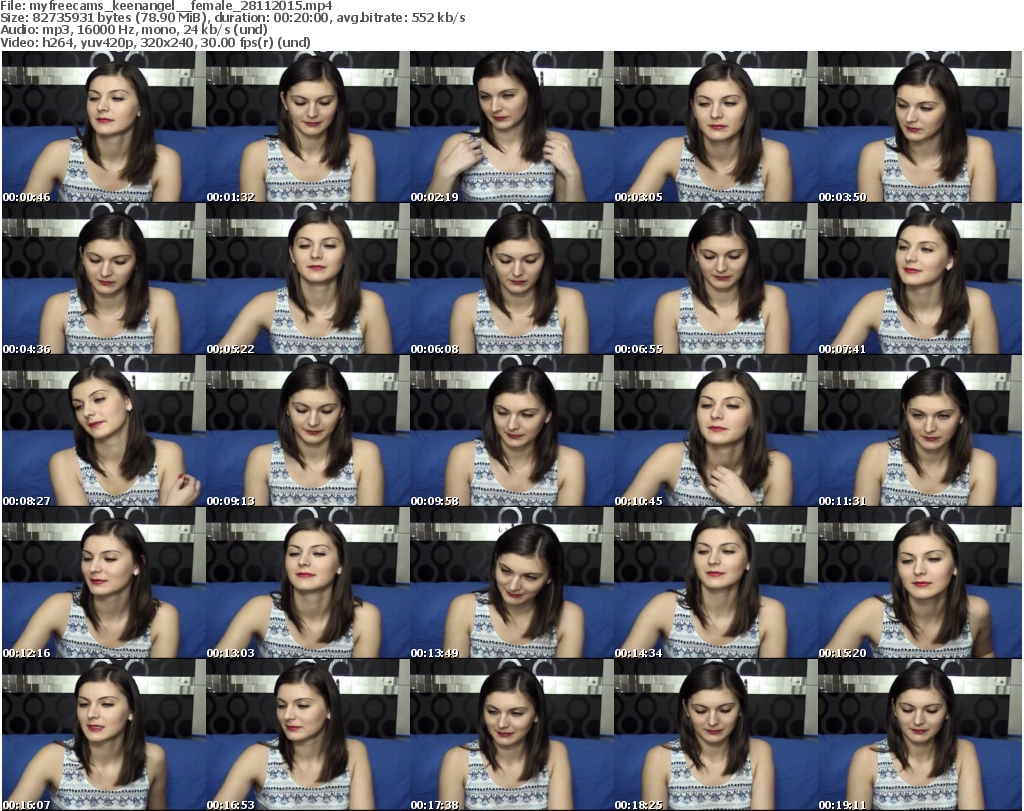Open the frame stamped 00:08:27
This screenshot has height=811, width=1024.
pos(104,431)
